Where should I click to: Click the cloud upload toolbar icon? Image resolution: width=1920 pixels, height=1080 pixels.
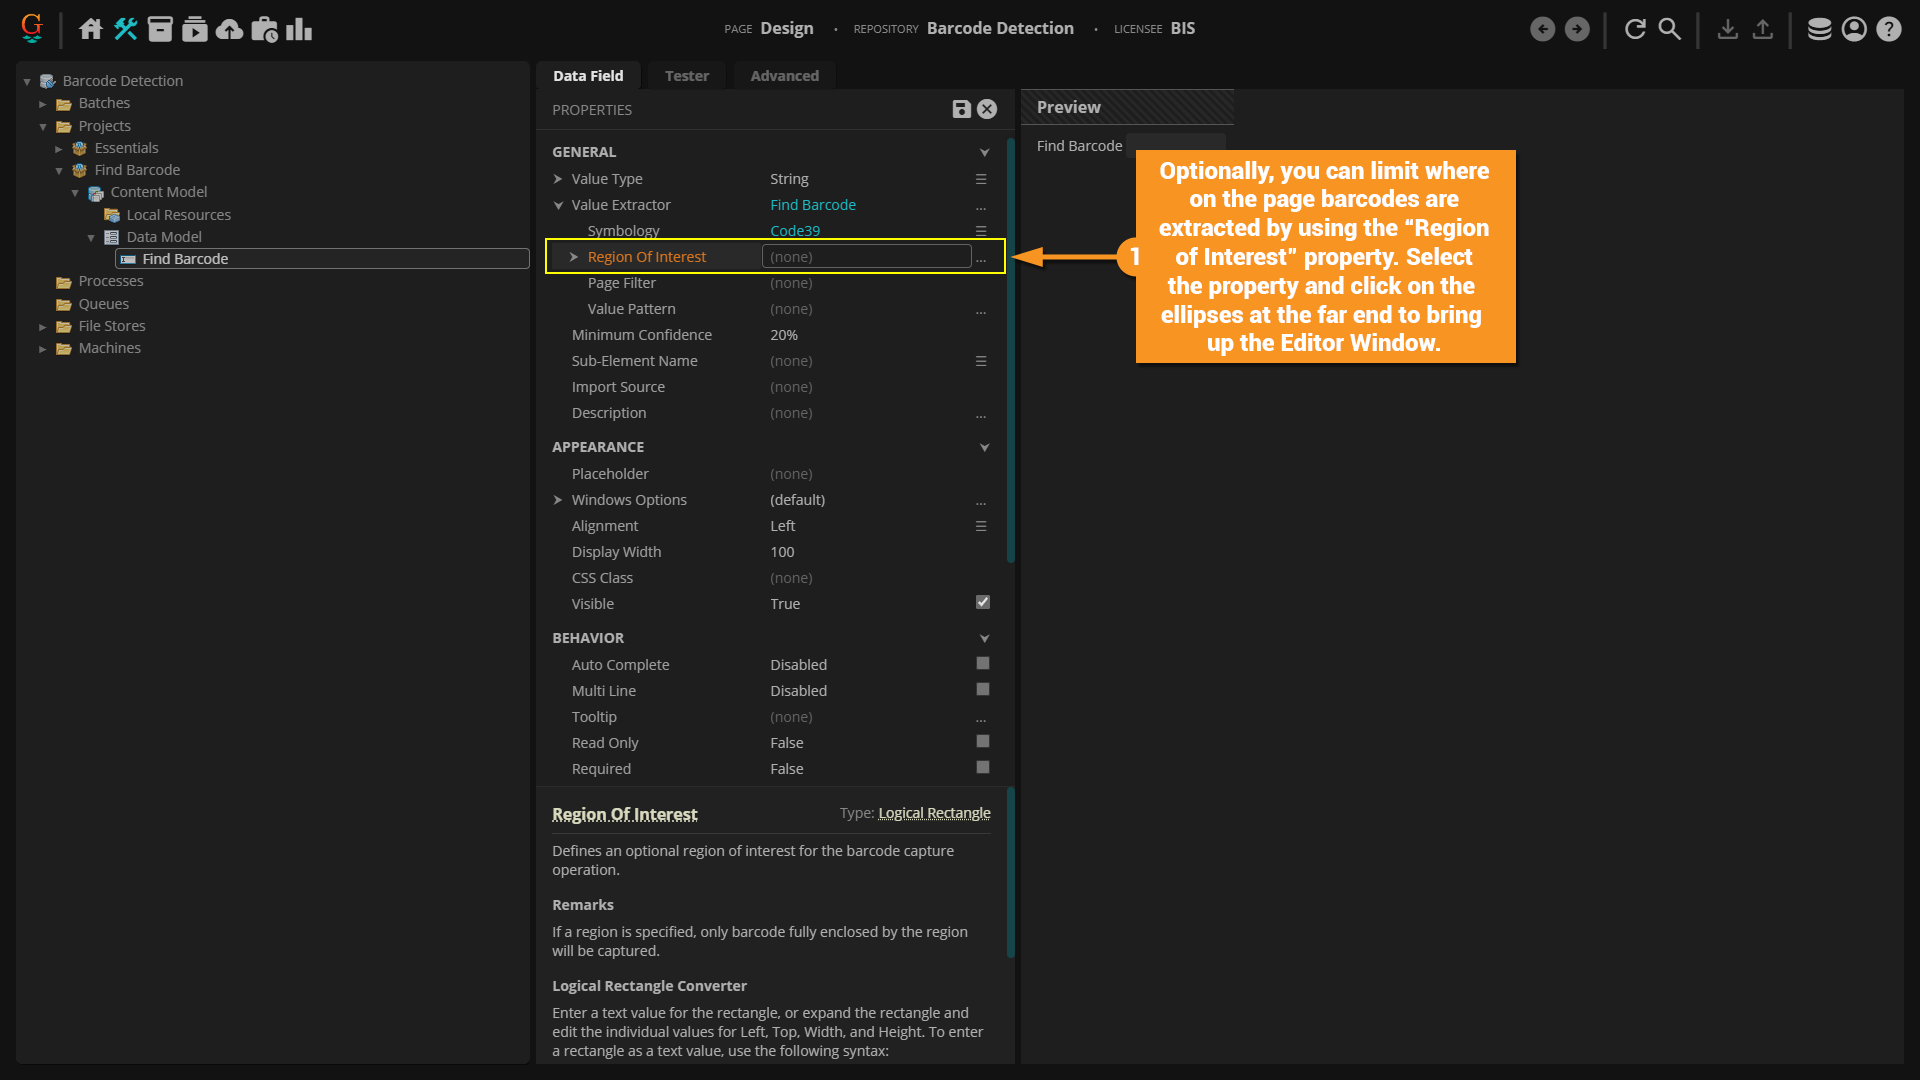click(x=229, y=29)
